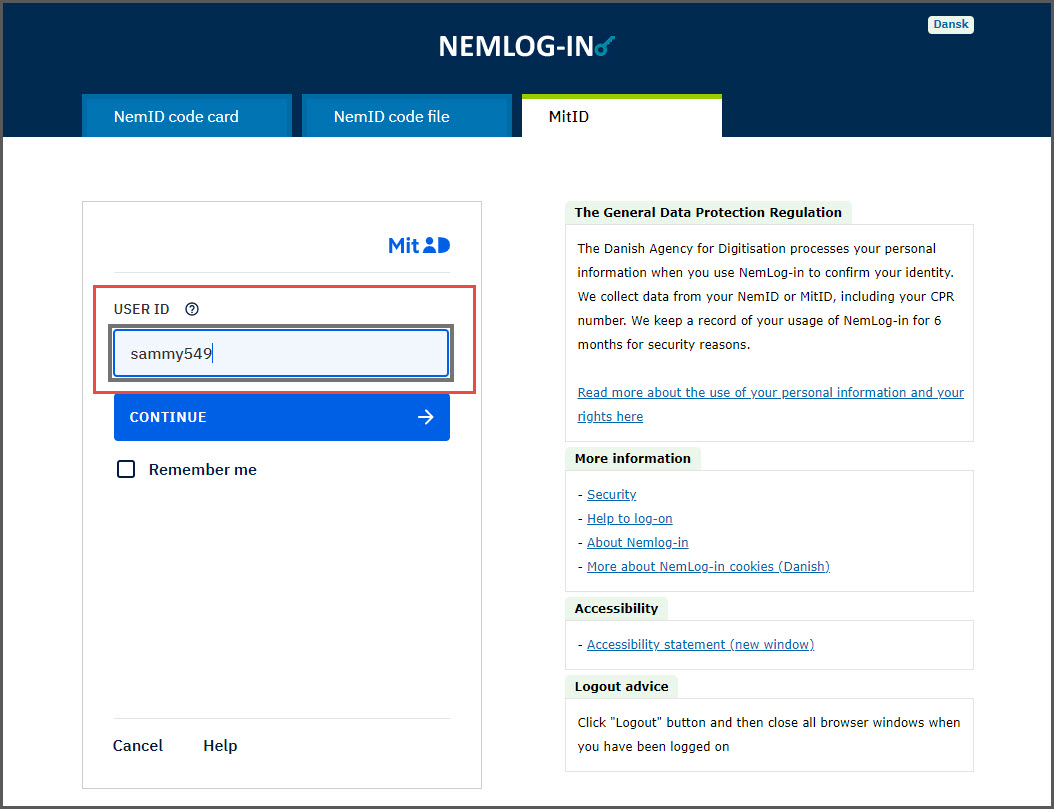Tick the Remember me checkbox
The width and height of the screenshot is (1054, 809).
point(126,469)
